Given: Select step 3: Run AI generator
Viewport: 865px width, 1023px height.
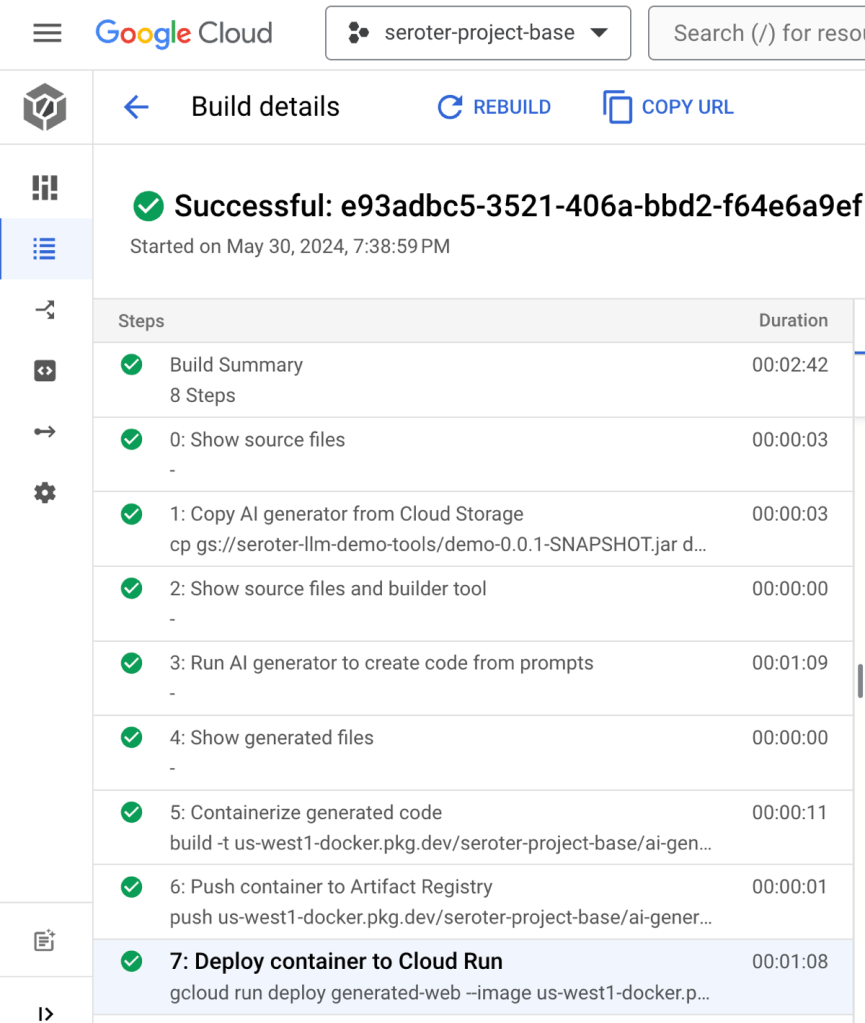Looking at the screenshot, I should (x=472, y=677).
